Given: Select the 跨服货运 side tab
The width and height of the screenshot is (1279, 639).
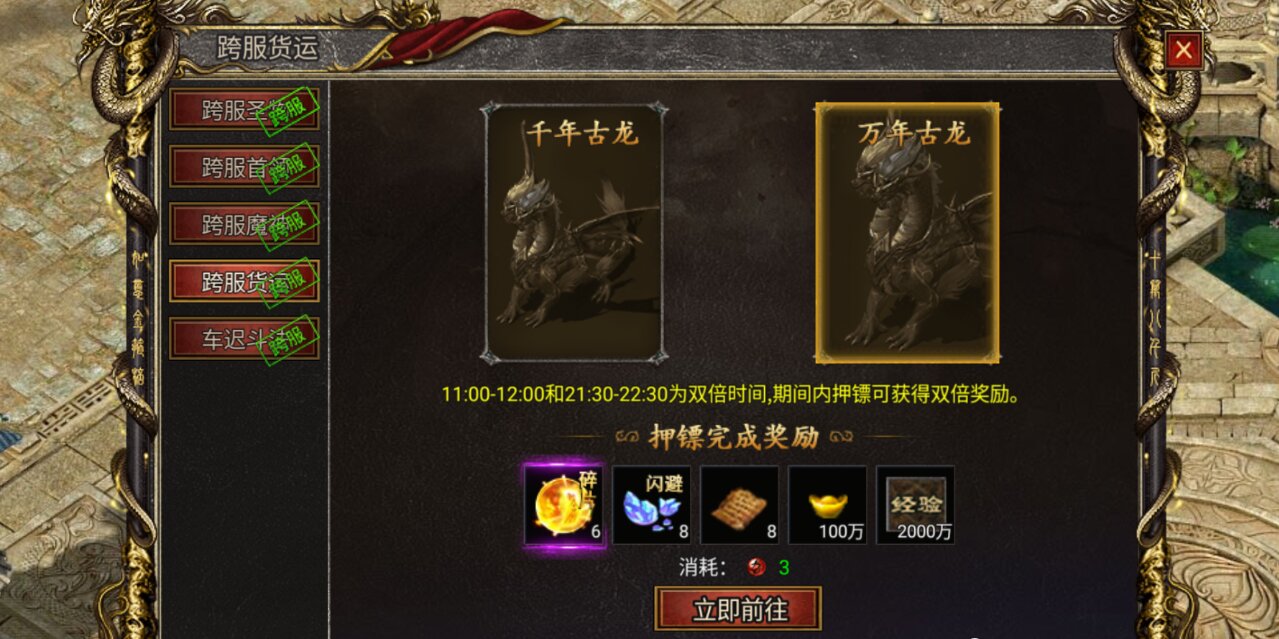Looking at the screenshot, I should (244, 281).
